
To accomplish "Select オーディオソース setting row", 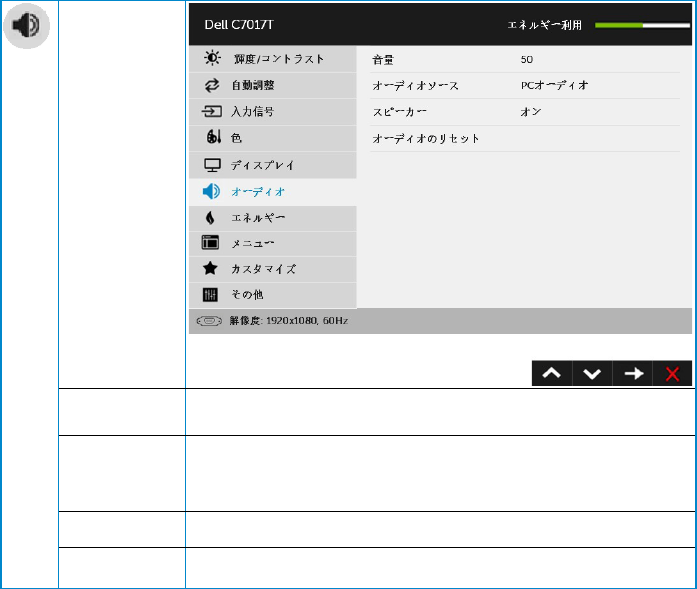I will tap(525, 85).
